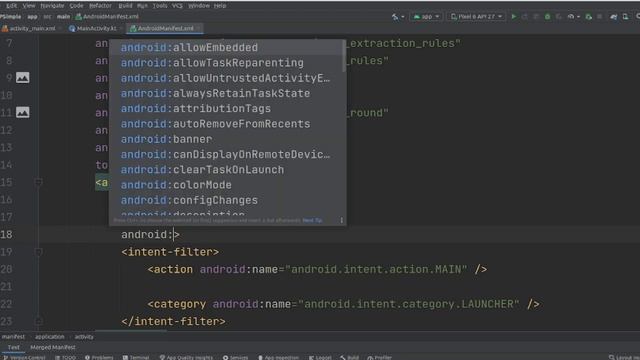Open Device Manager icon in toolbar
The width and height of the screenshot is (640, 360).
point(625,17)
